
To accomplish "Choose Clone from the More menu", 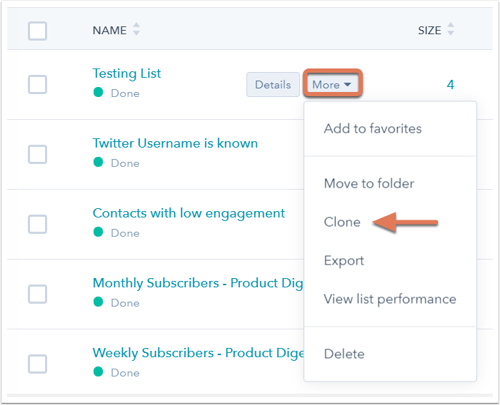I will coord(342,222).
